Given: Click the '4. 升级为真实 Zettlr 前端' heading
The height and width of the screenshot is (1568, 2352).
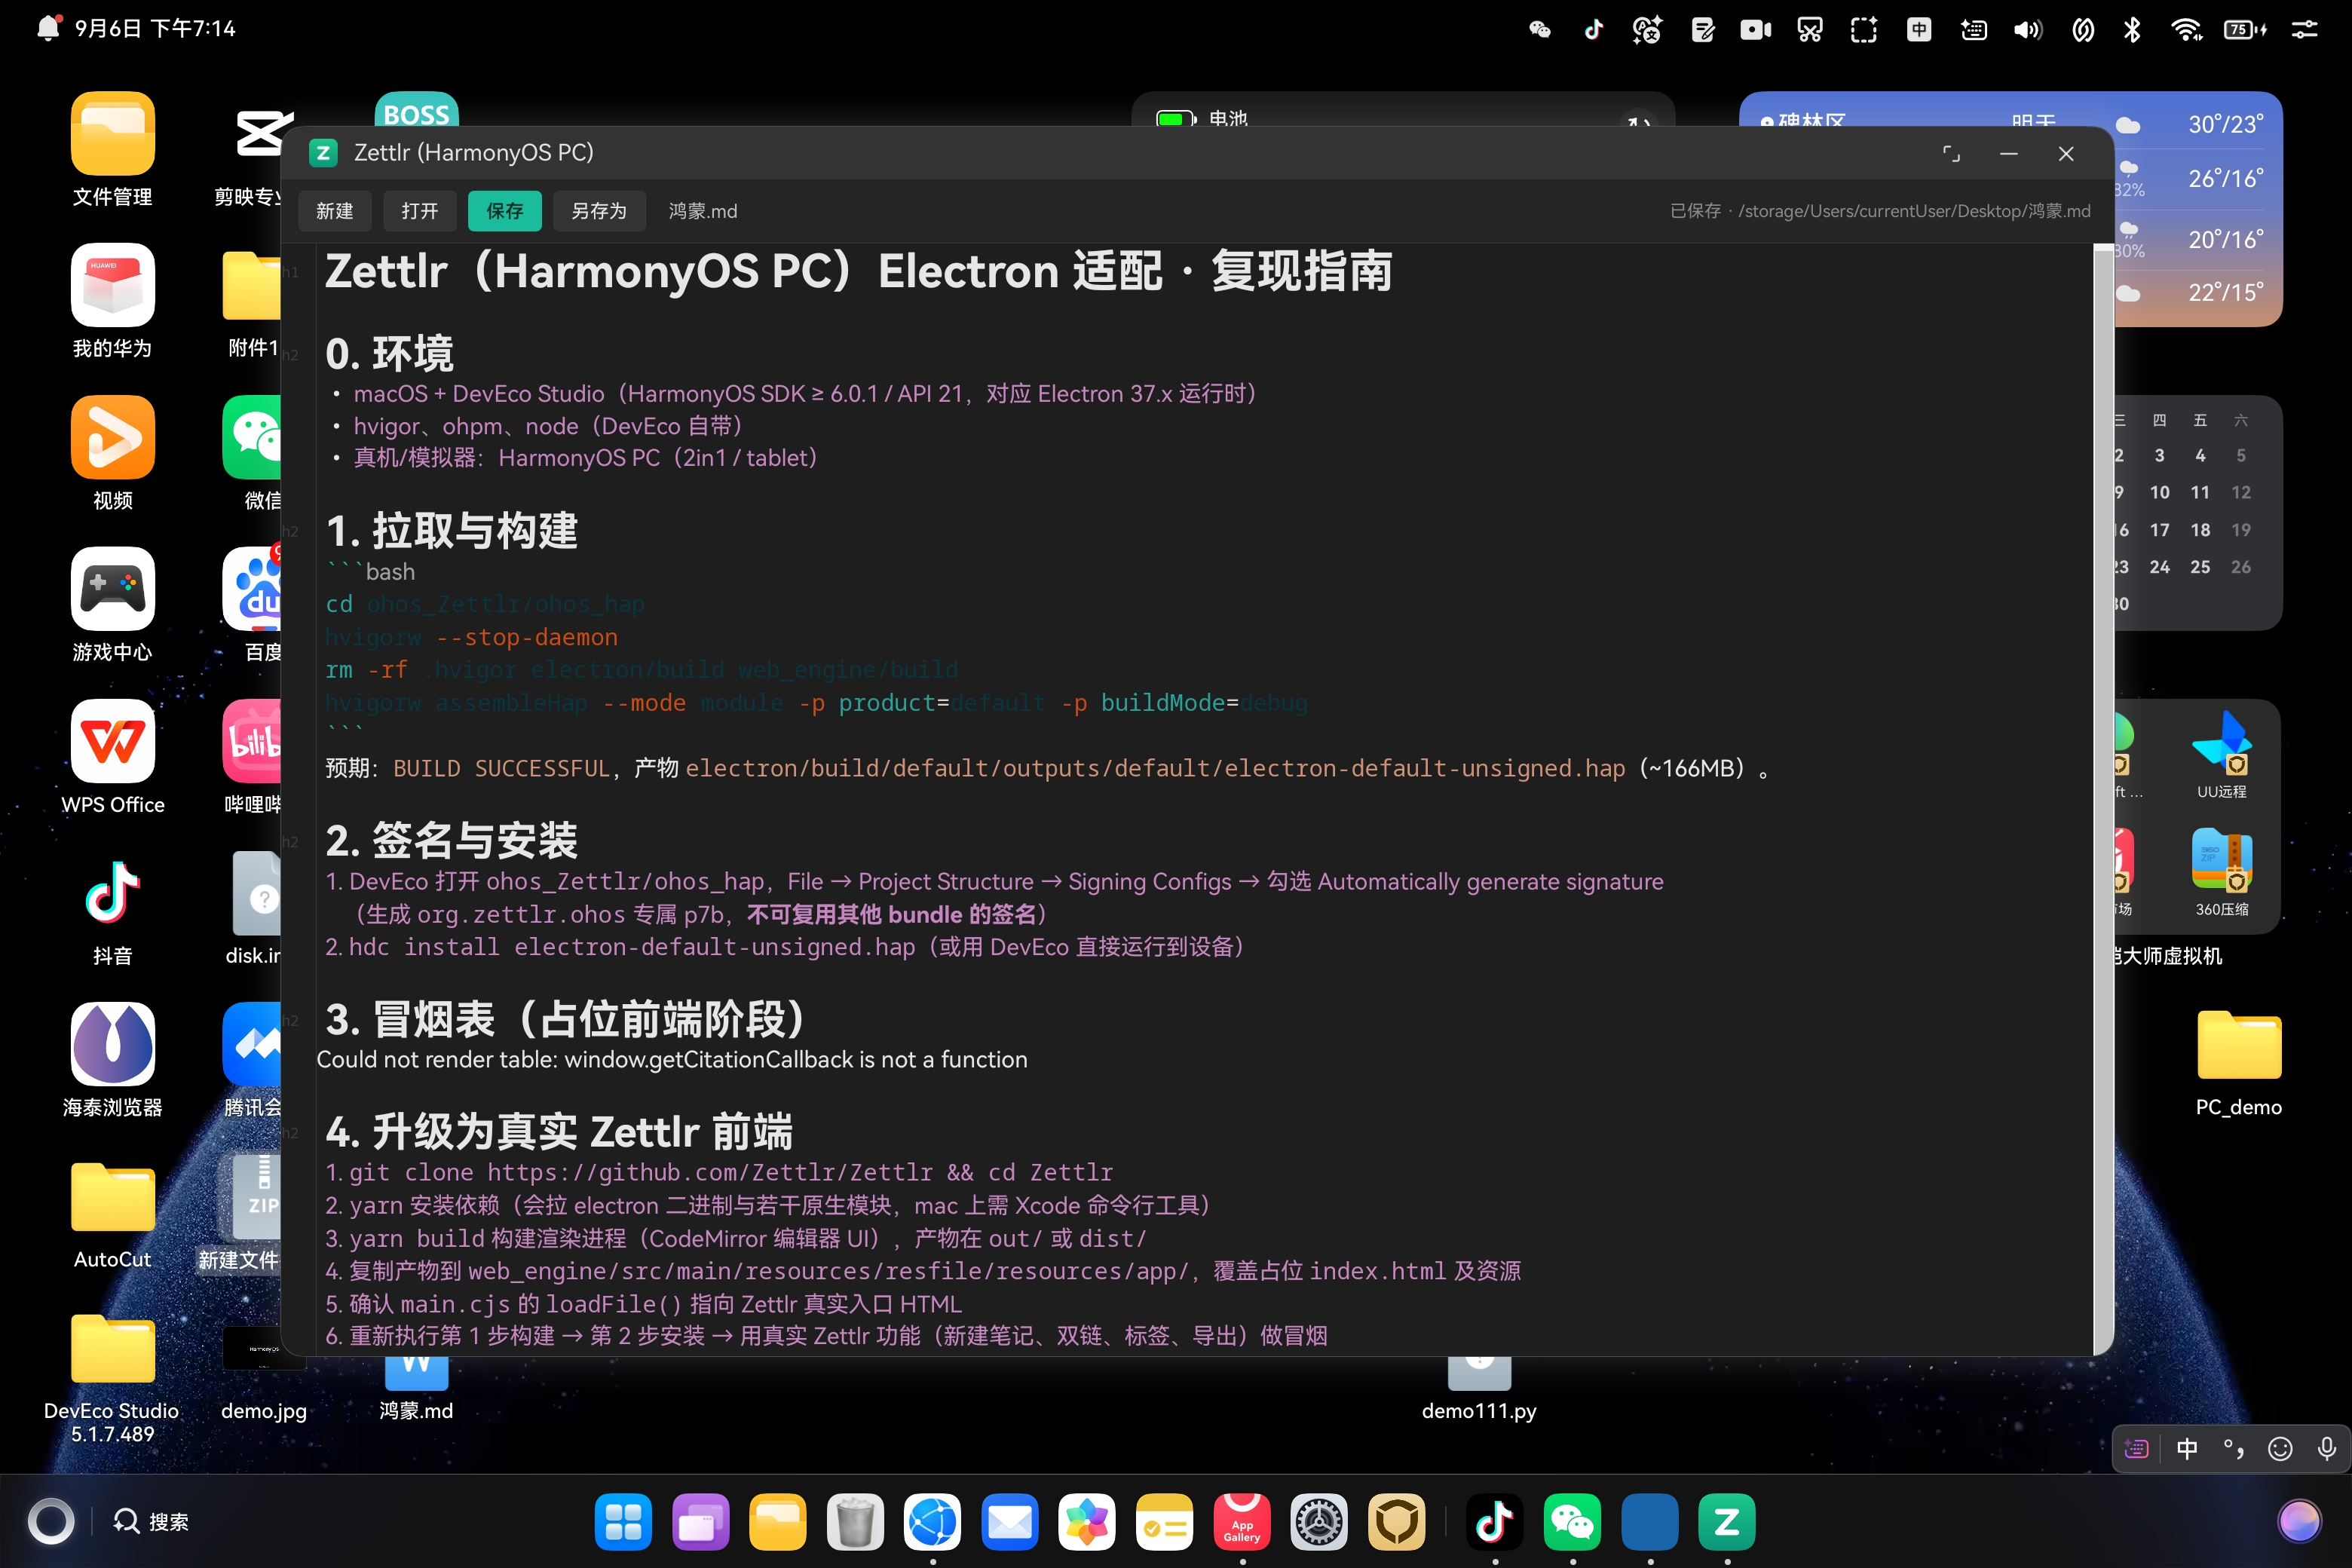Looking at the screenshot, I should pyautogui.click(x=559, y=1131).
